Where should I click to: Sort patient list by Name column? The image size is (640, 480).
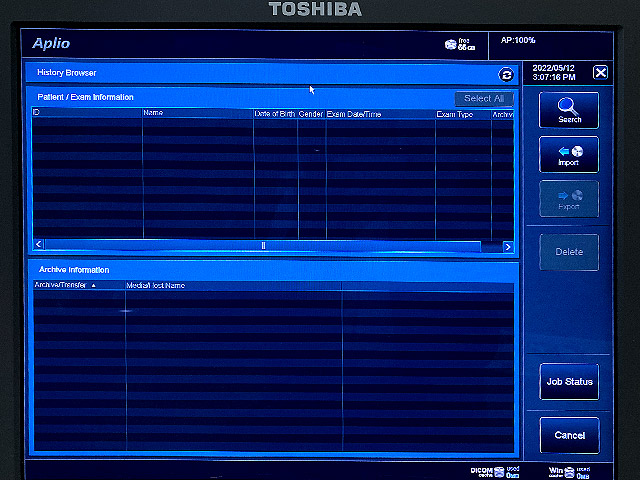point(198,113)
